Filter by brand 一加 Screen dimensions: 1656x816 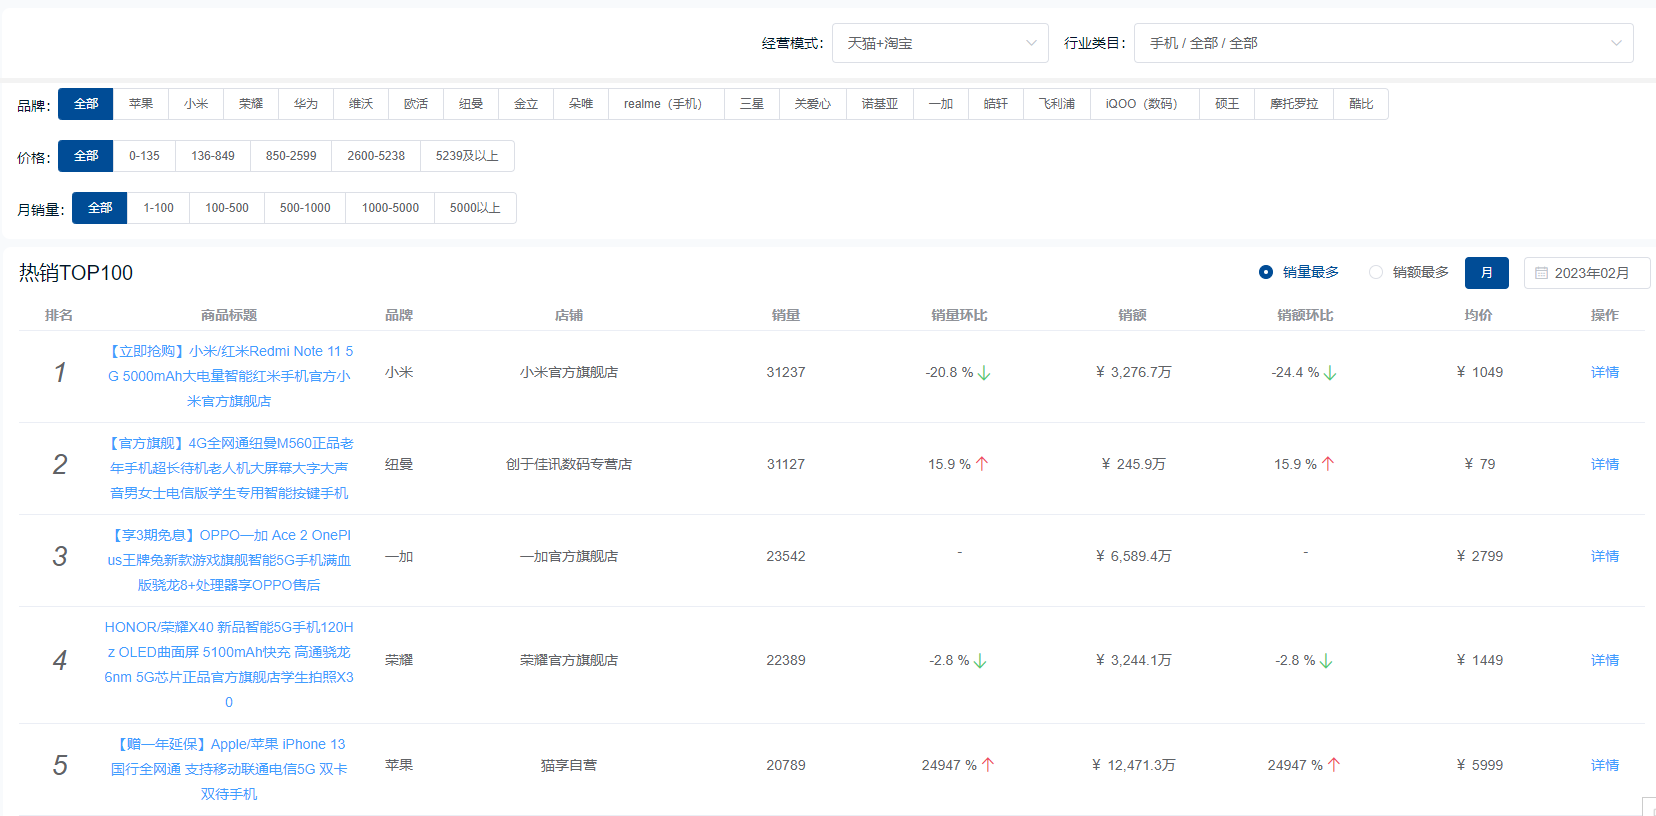[x=941, y=104]
